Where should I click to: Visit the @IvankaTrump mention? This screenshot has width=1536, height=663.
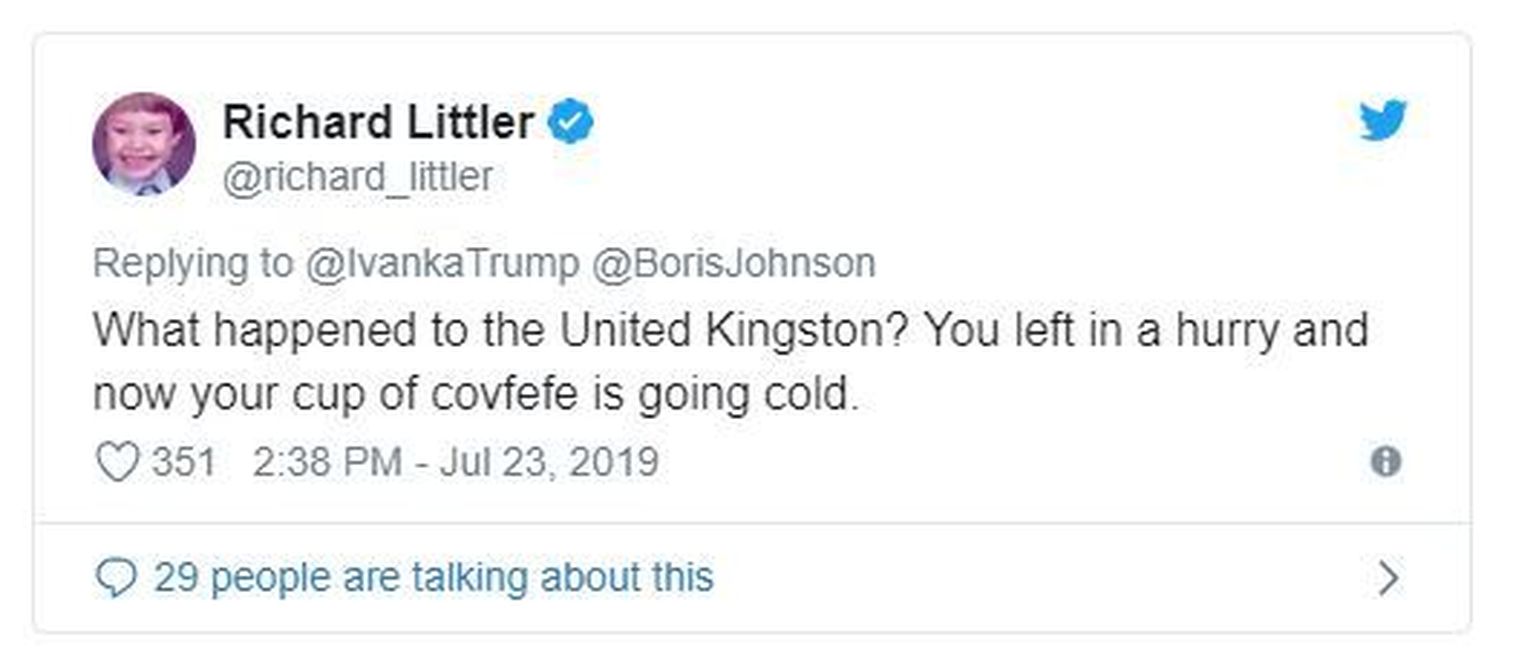[441, 263]
